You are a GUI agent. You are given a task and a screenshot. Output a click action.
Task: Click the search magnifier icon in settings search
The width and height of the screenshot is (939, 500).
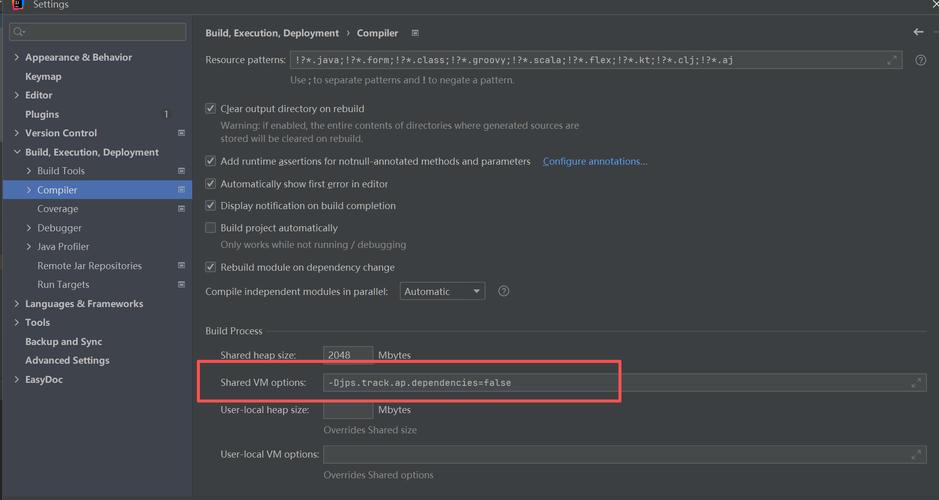click(x=19, y=32)
